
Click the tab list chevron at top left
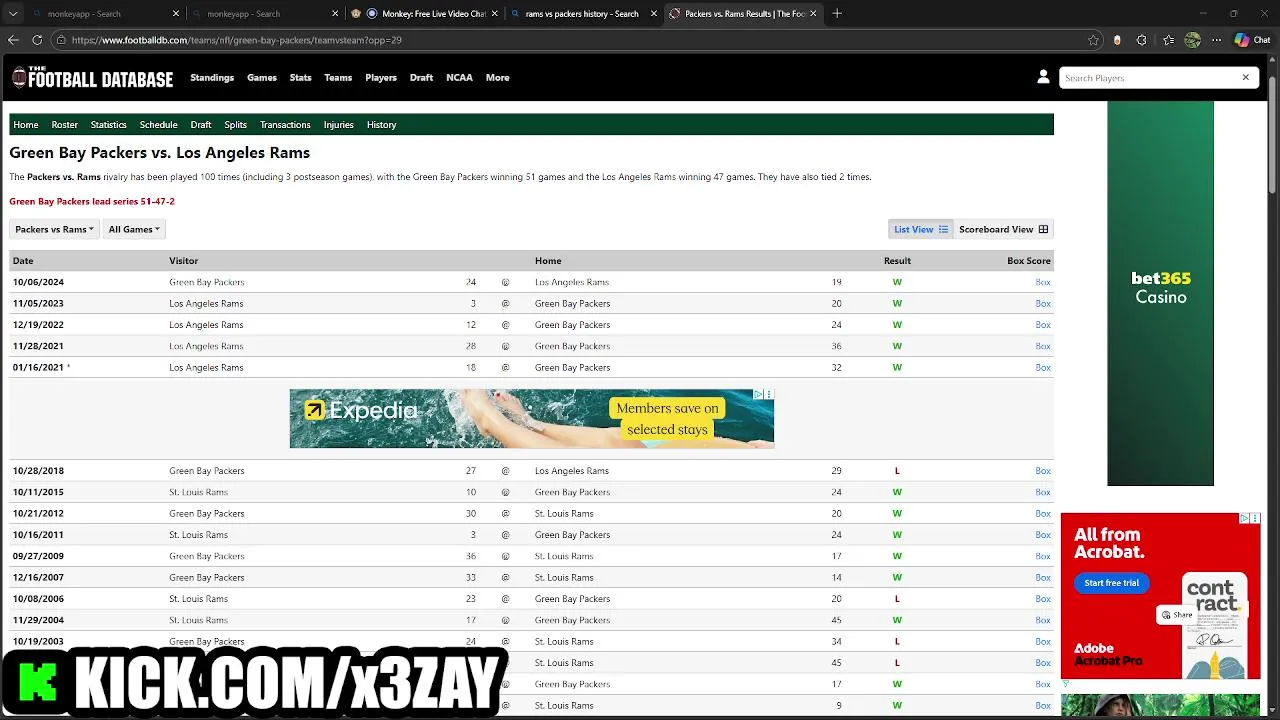(13, 14)
